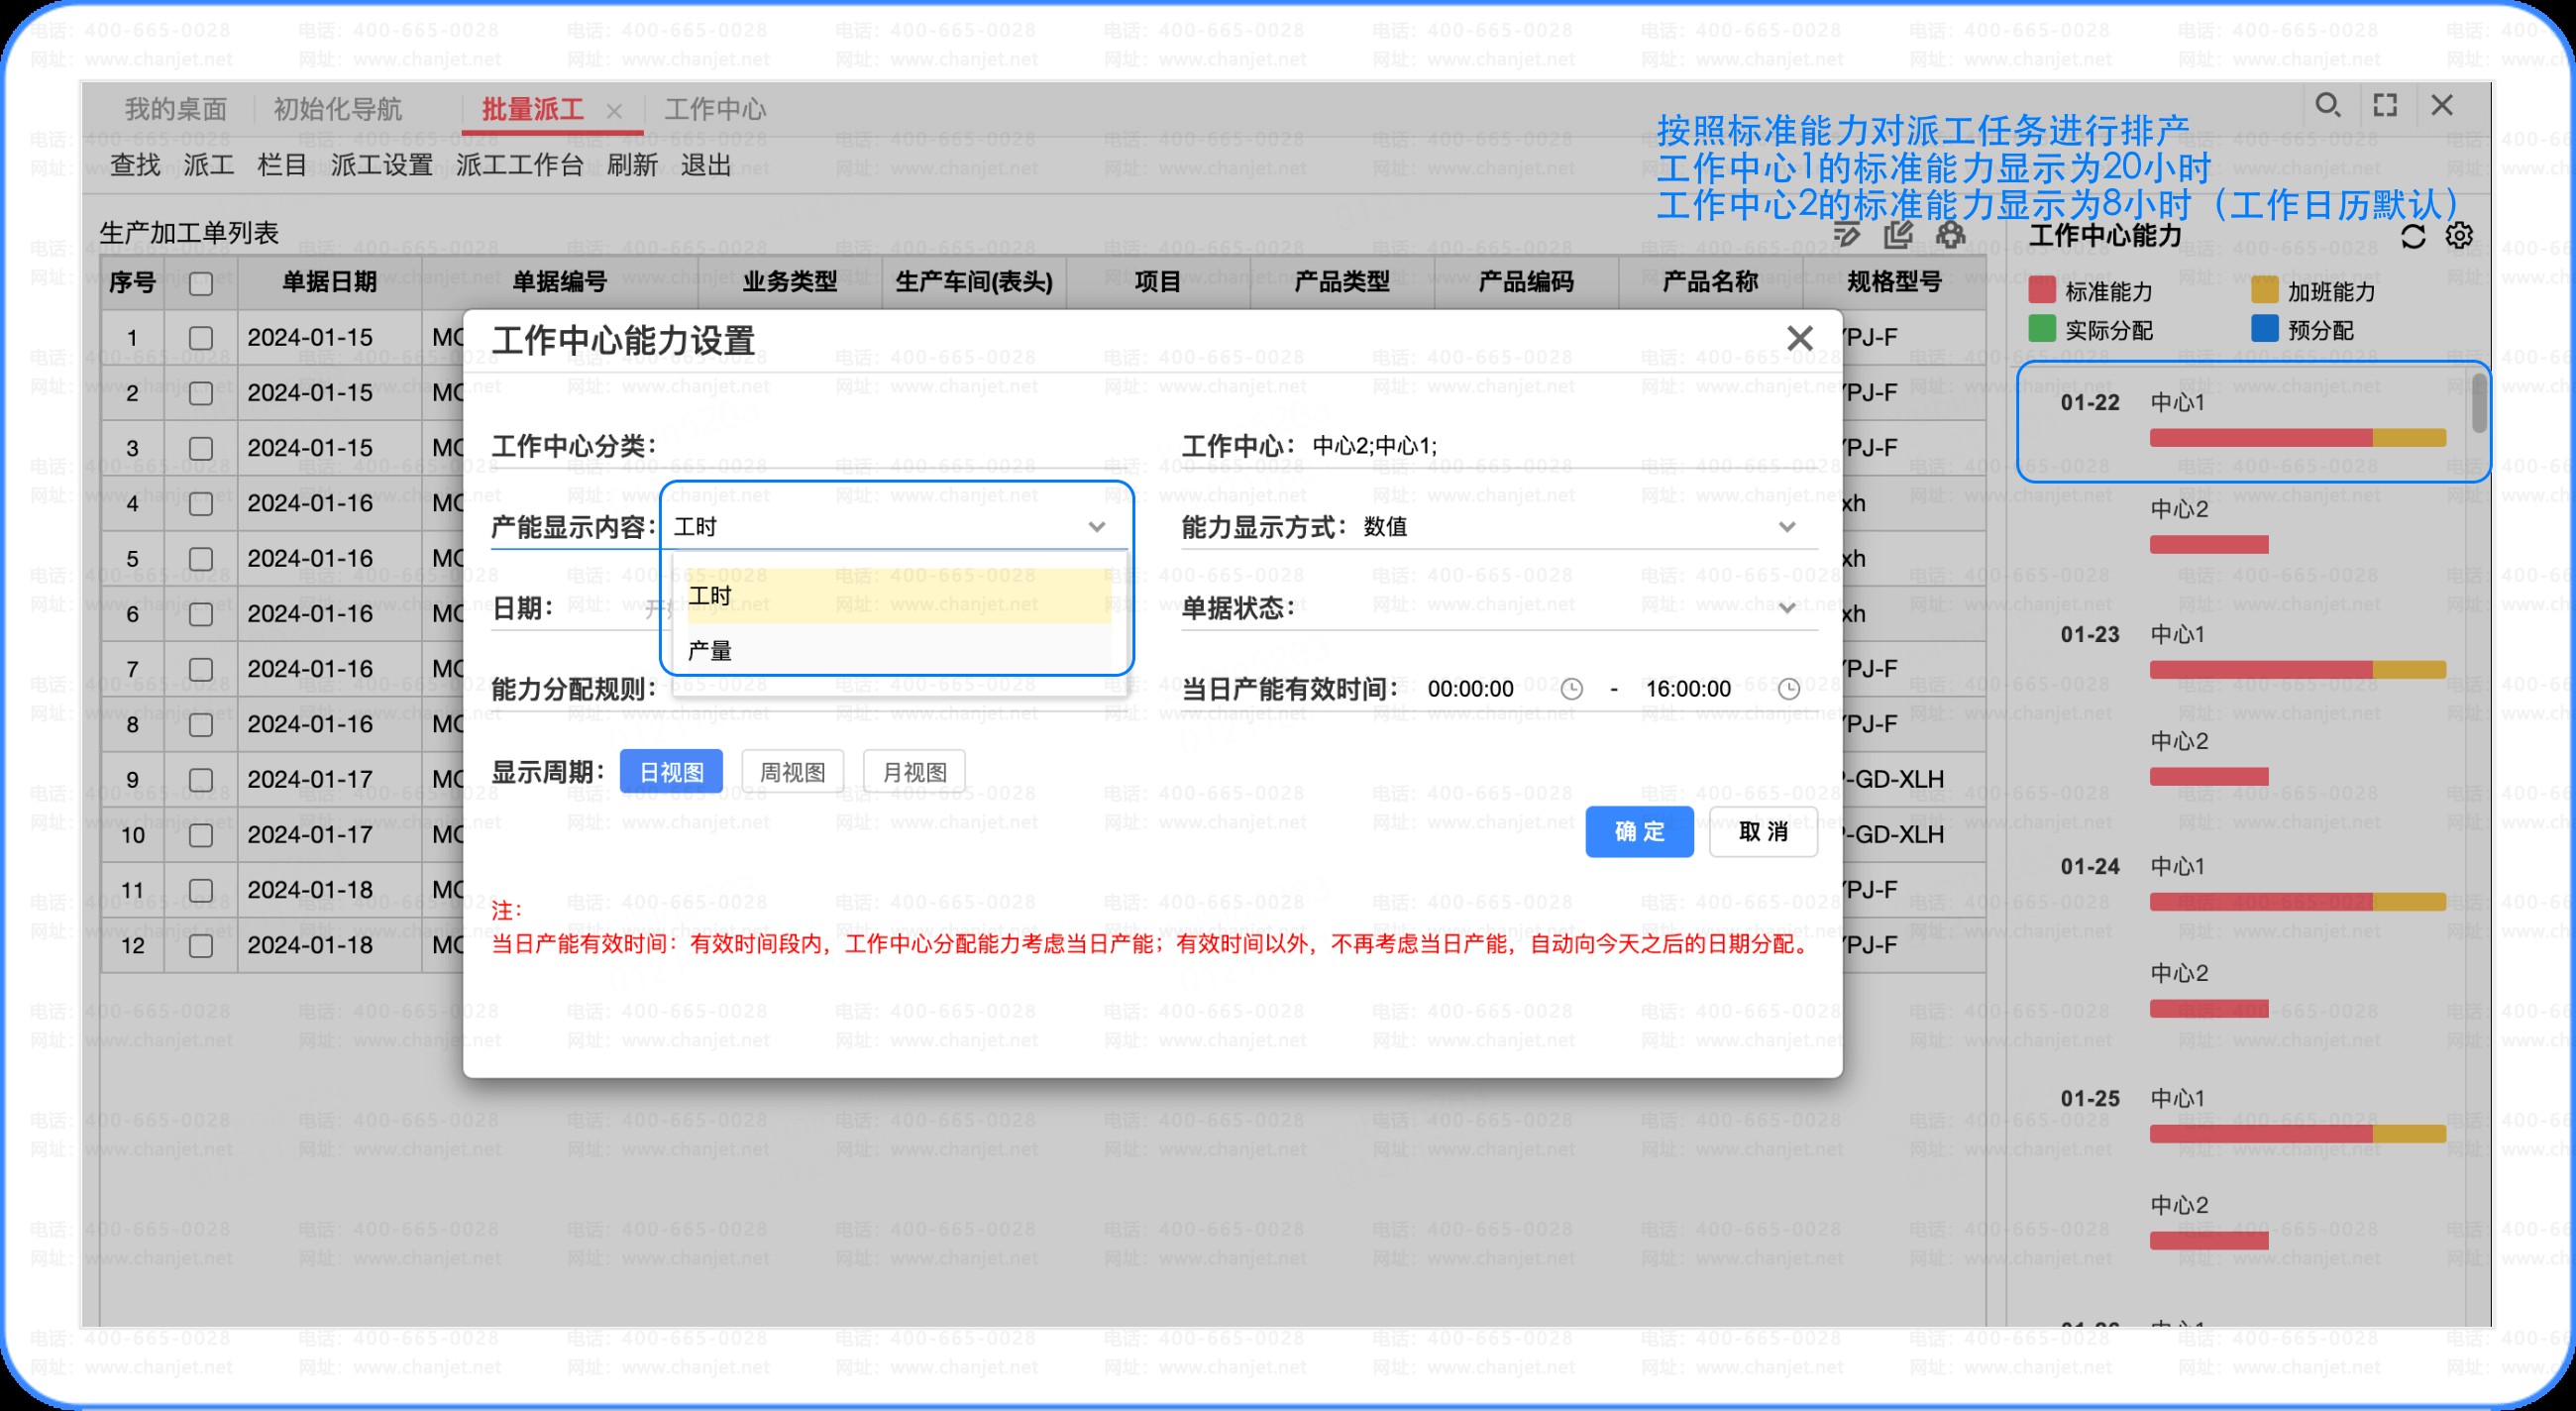Tick the checkbox for row 1
The height and width of the screenshot is (1411, 2576).
tap(201, 338)
